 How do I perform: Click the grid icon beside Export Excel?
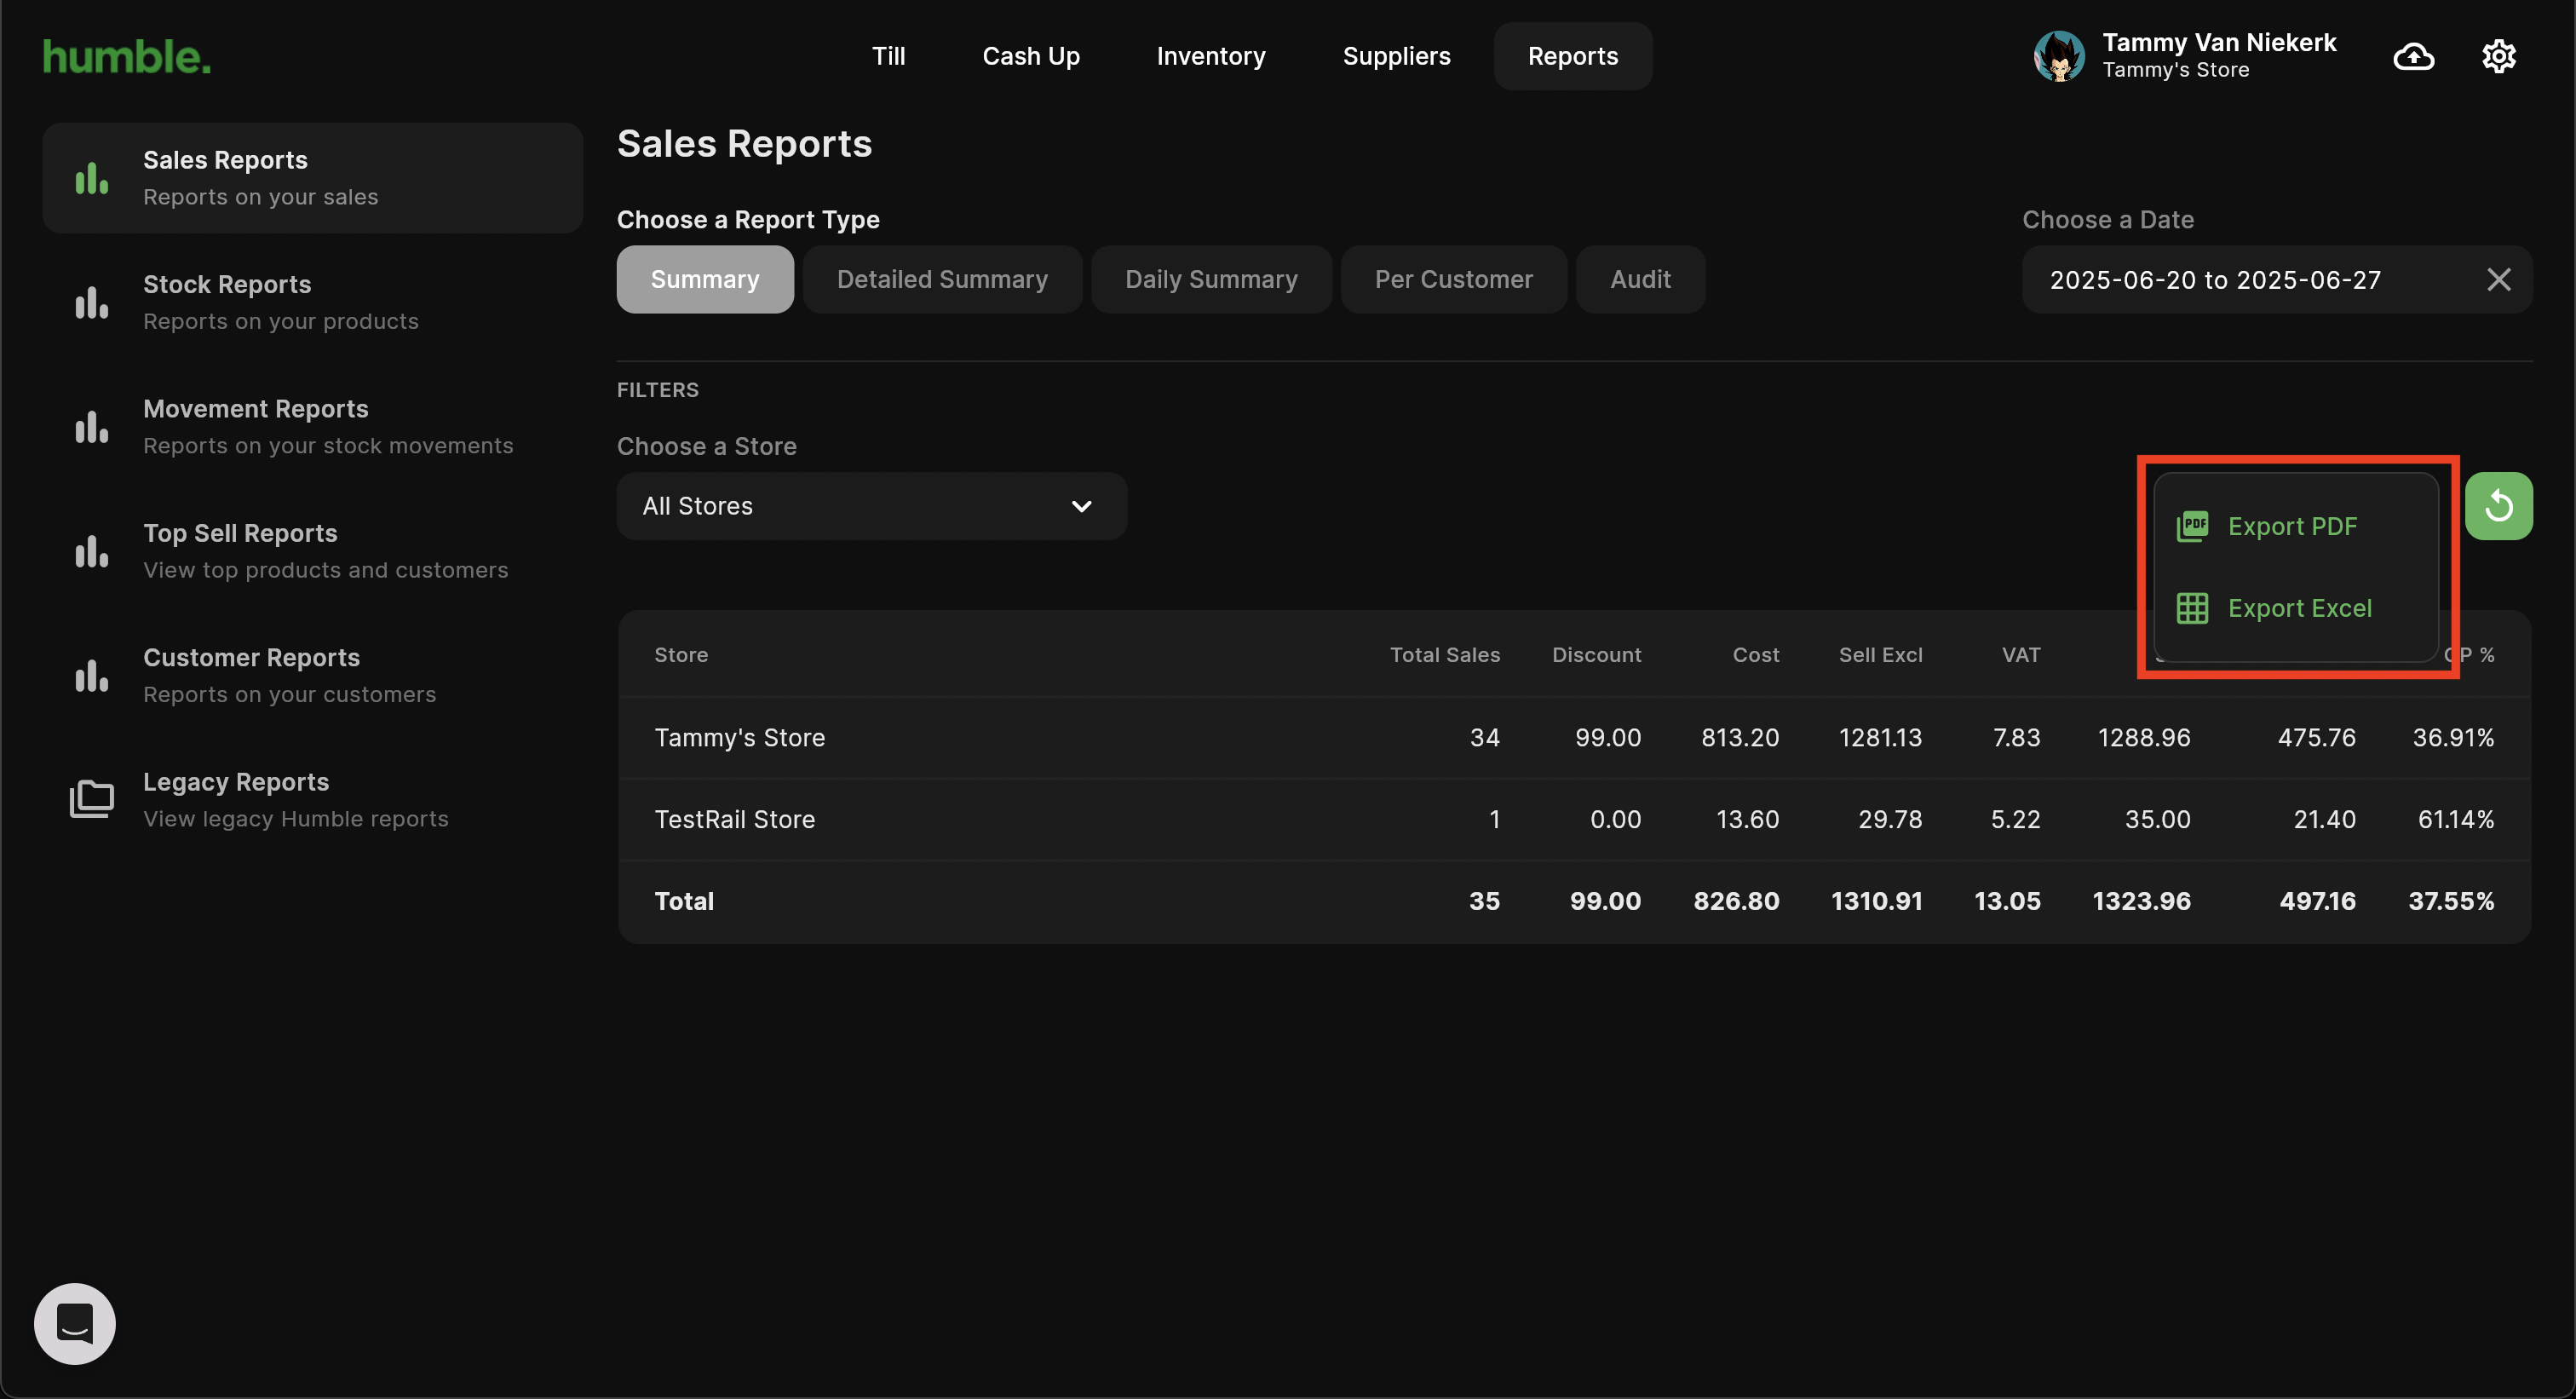pos(2192,608)
